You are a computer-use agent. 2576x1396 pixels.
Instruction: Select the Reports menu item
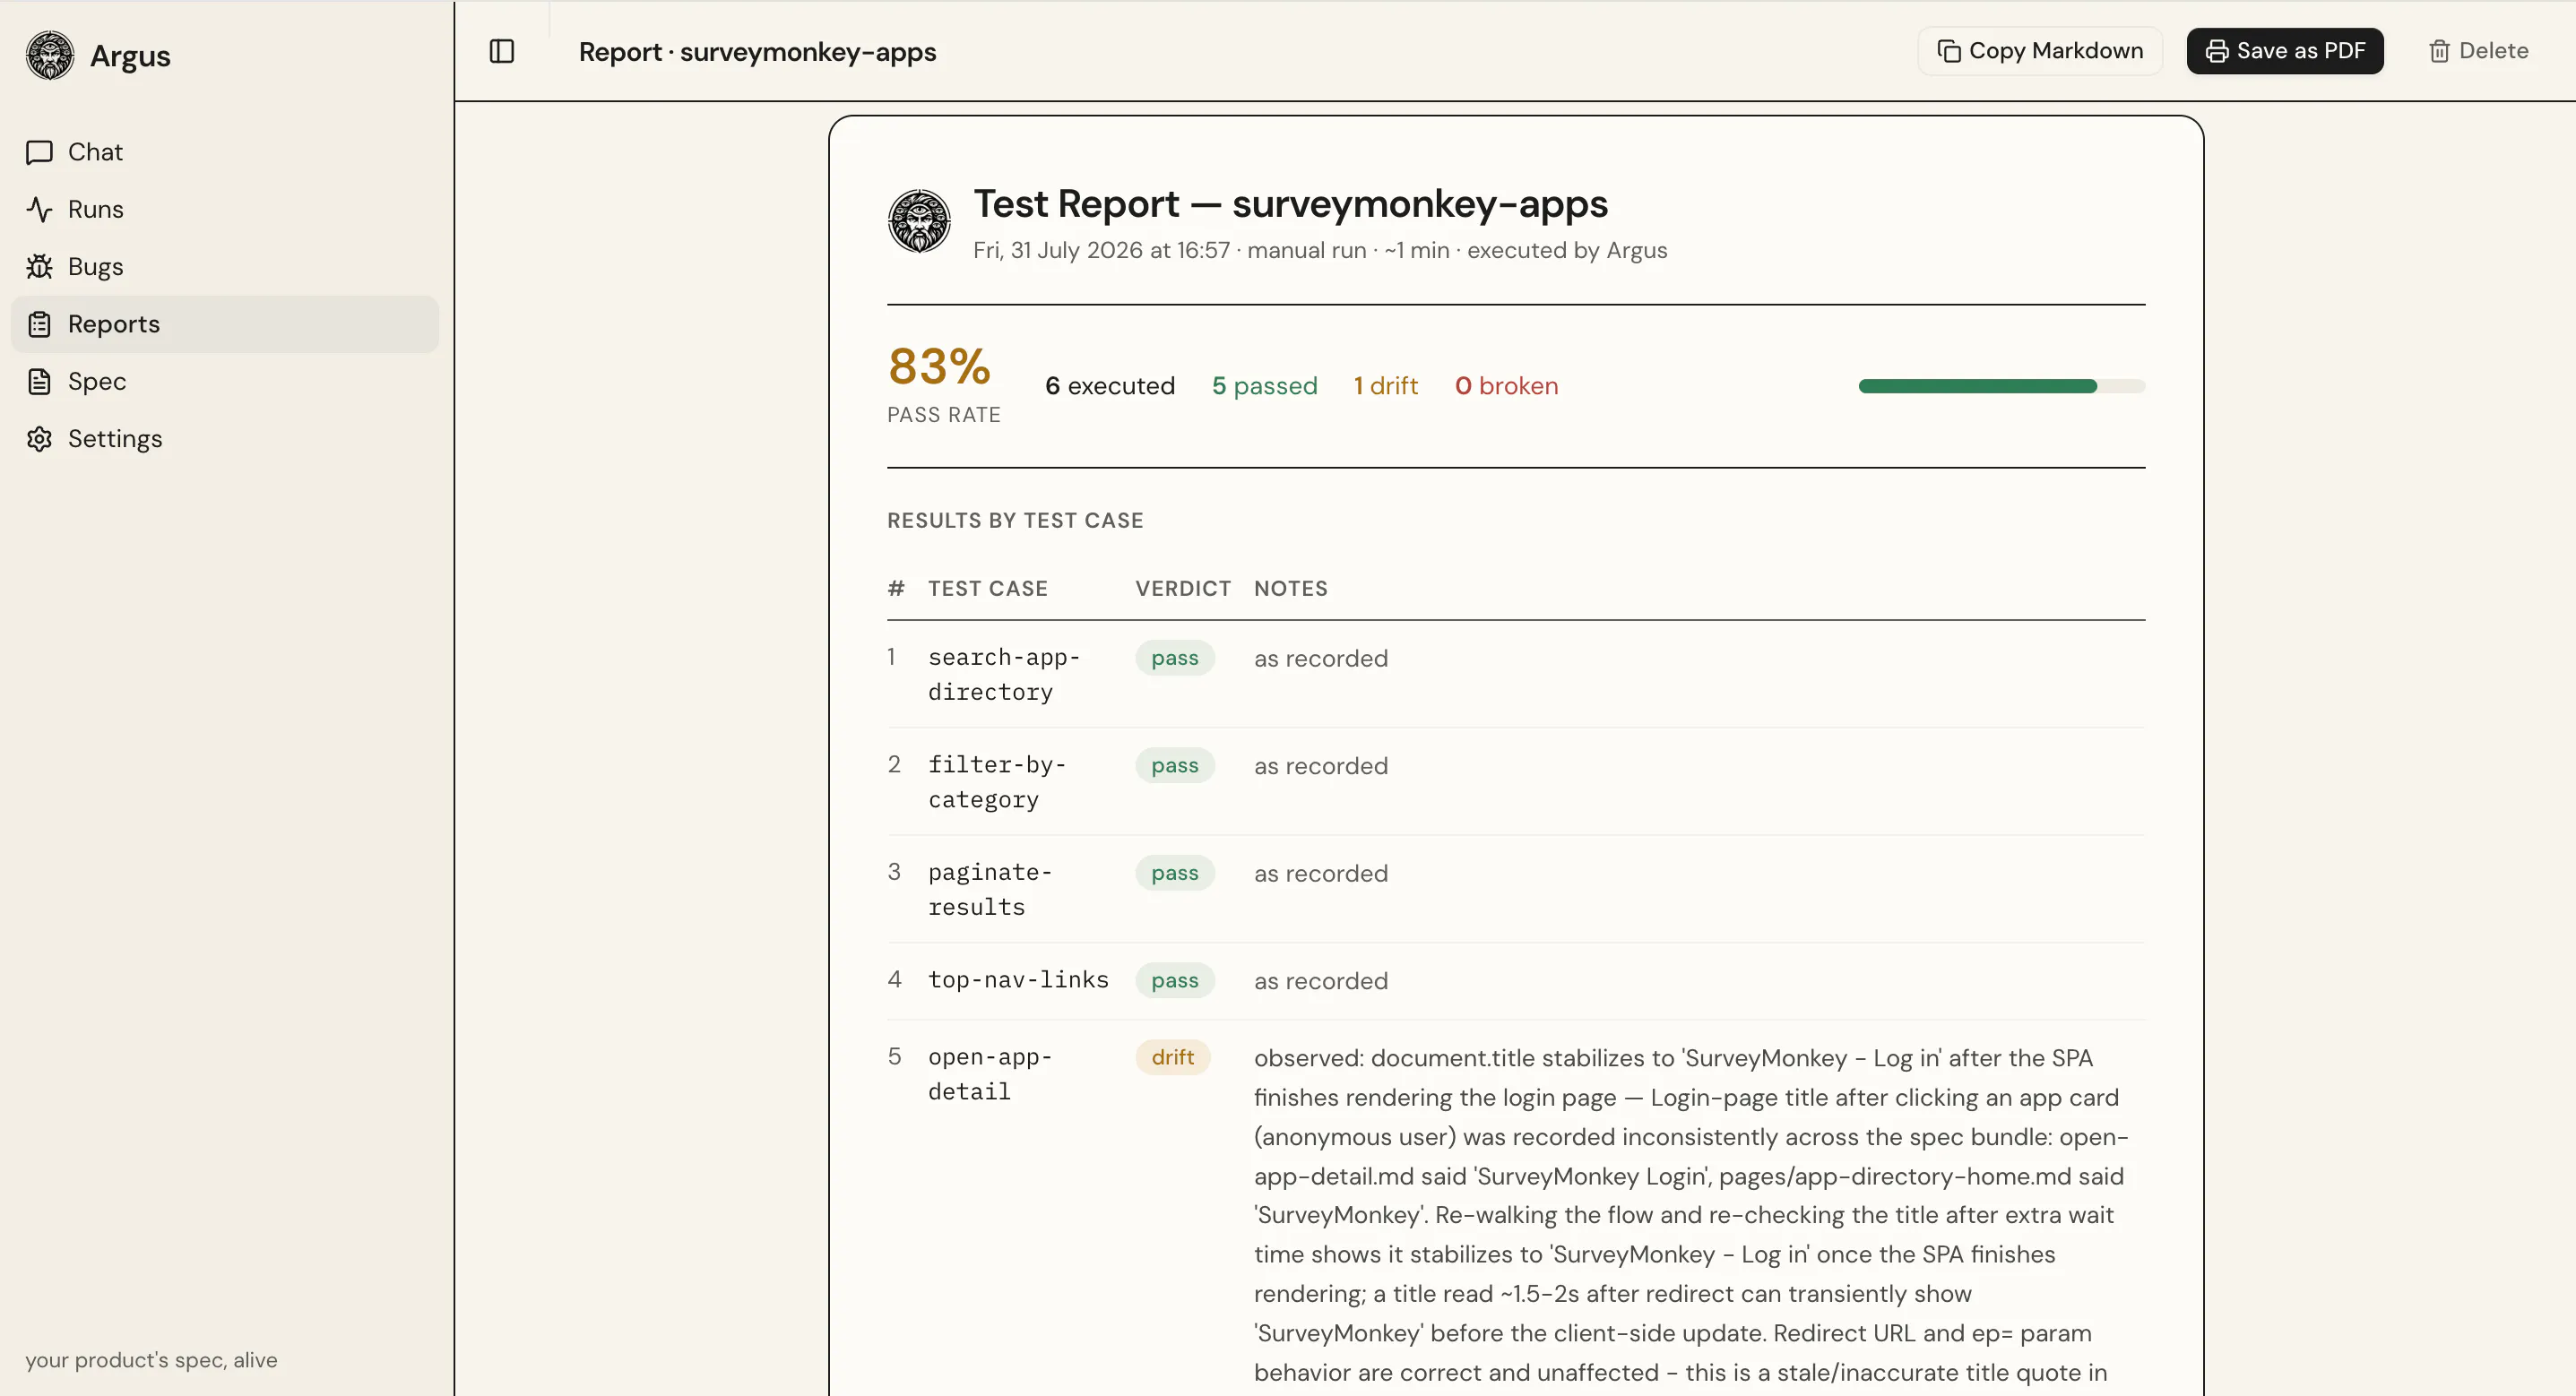coord(225,324)
